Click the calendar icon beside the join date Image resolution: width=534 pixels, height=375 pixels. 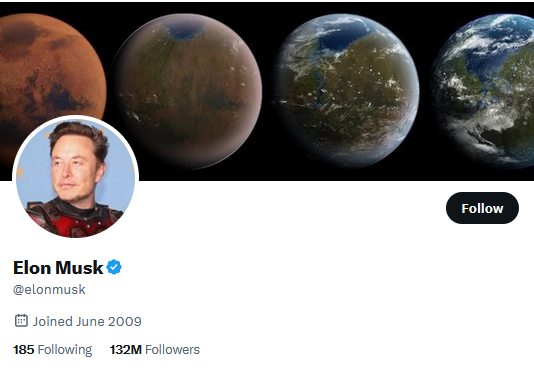click(21, 321)
